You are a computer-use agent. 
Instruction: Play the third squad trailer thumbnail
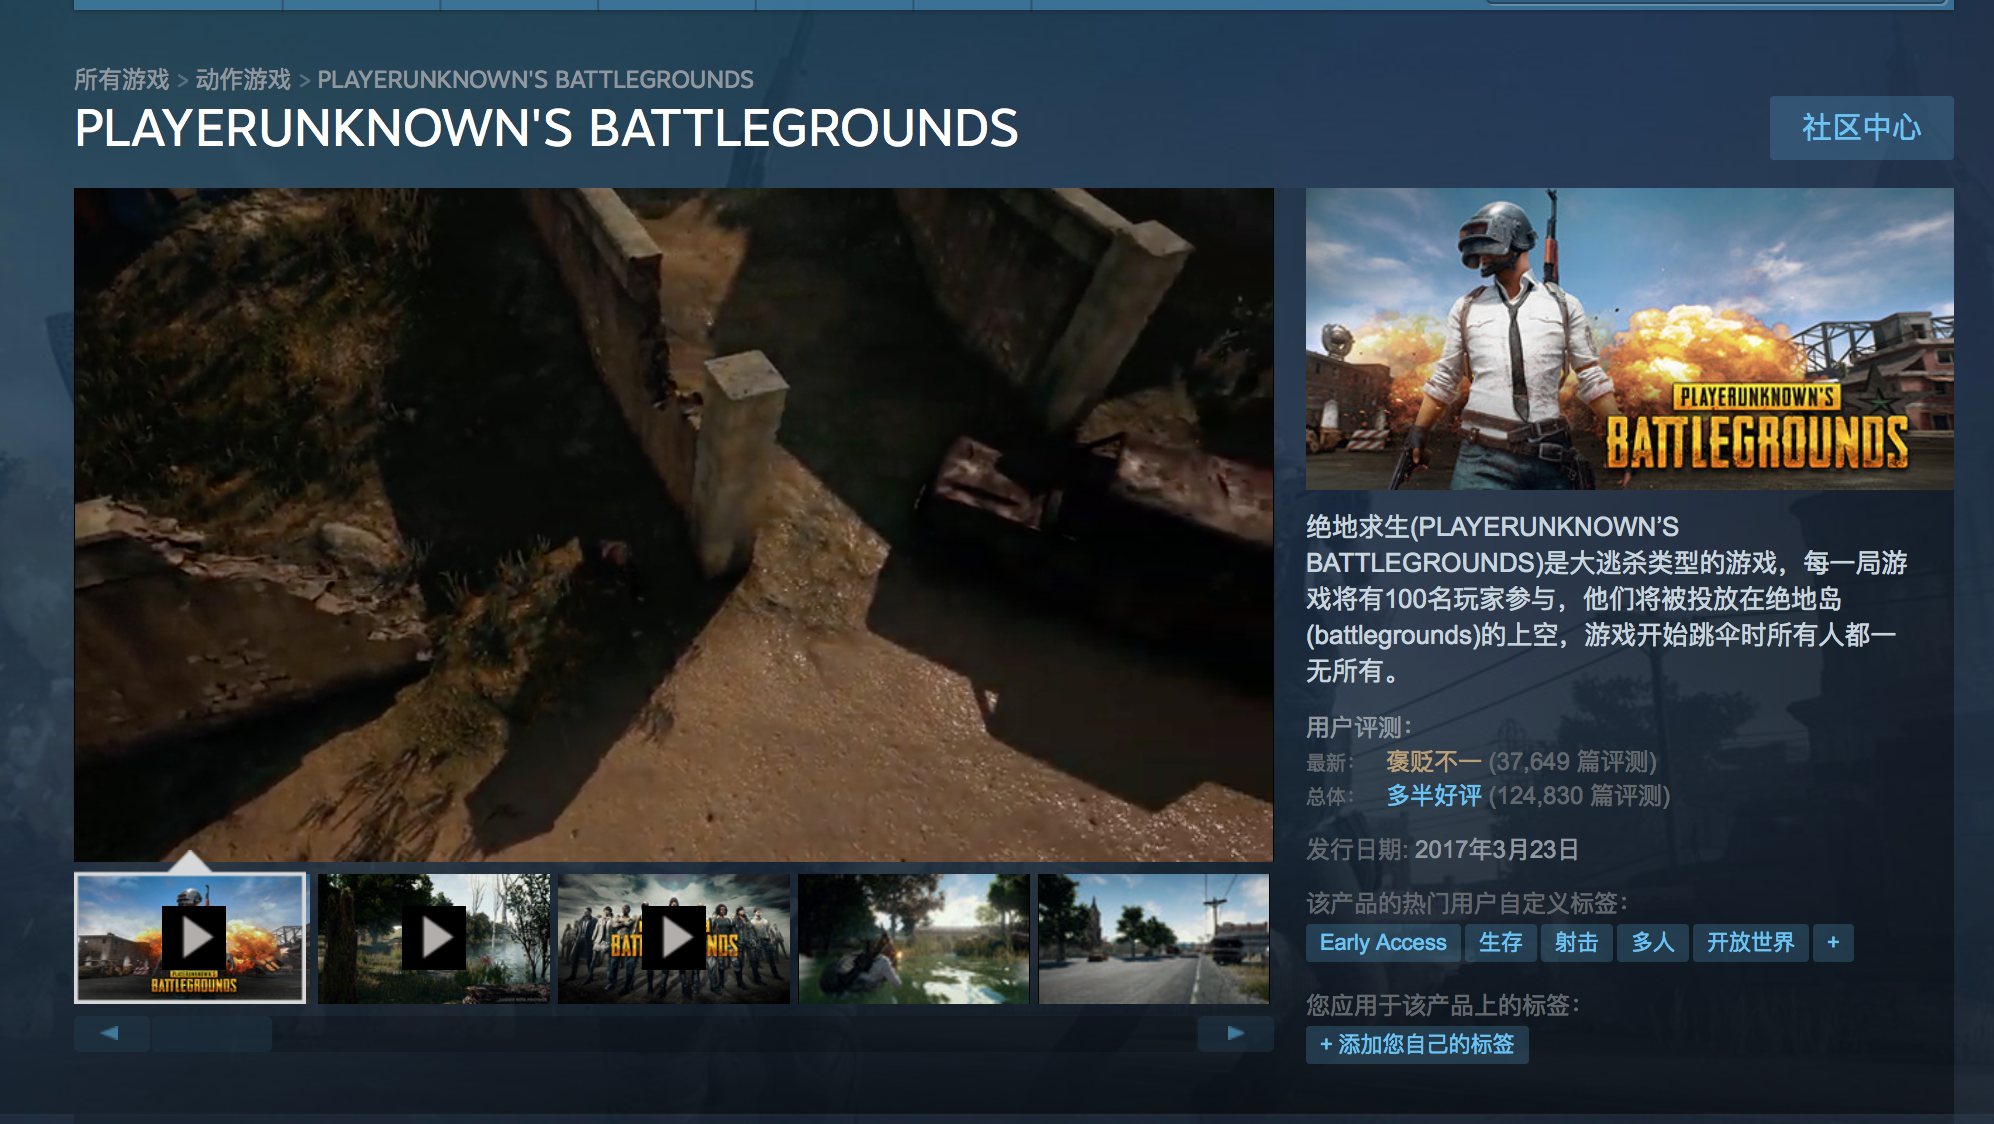click(674, 938)
